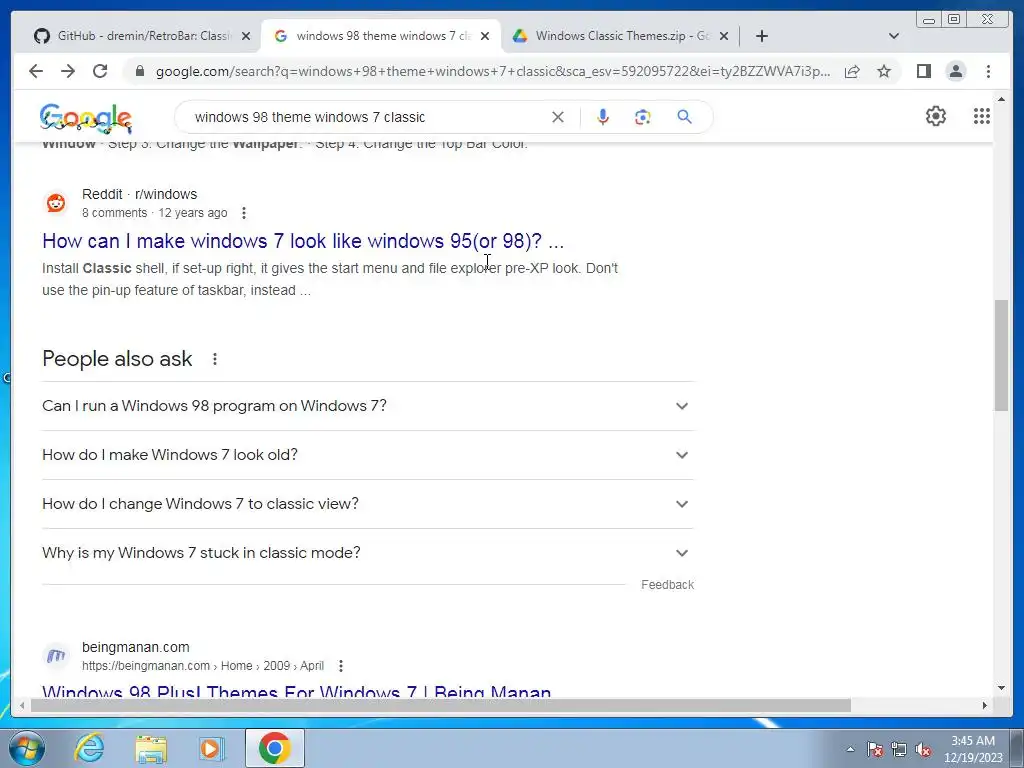View site information padlock icon
Screen dimensions: 1024x768
coord(140,71)
